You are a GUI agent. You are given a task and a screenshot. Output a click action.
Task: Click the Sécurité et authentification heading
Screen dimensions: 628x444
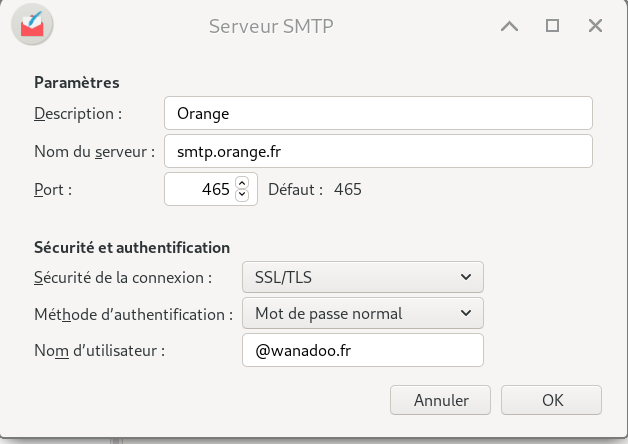click(132, 247)
